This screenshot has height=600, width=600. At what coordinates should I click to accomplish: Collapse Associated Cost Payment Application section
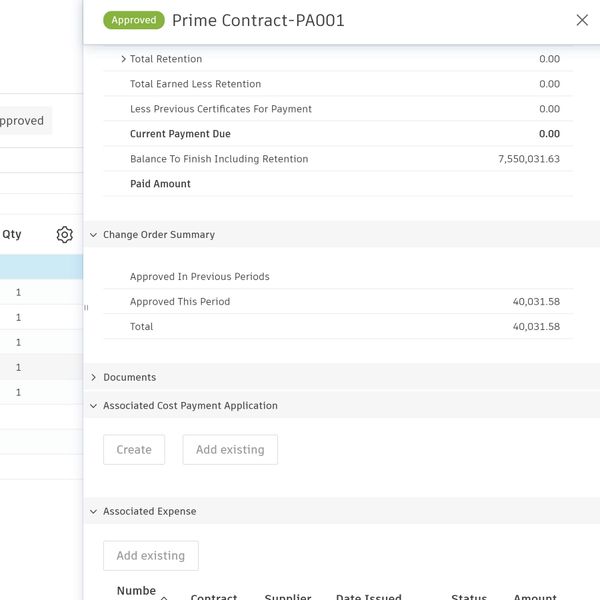coord(93,406)
